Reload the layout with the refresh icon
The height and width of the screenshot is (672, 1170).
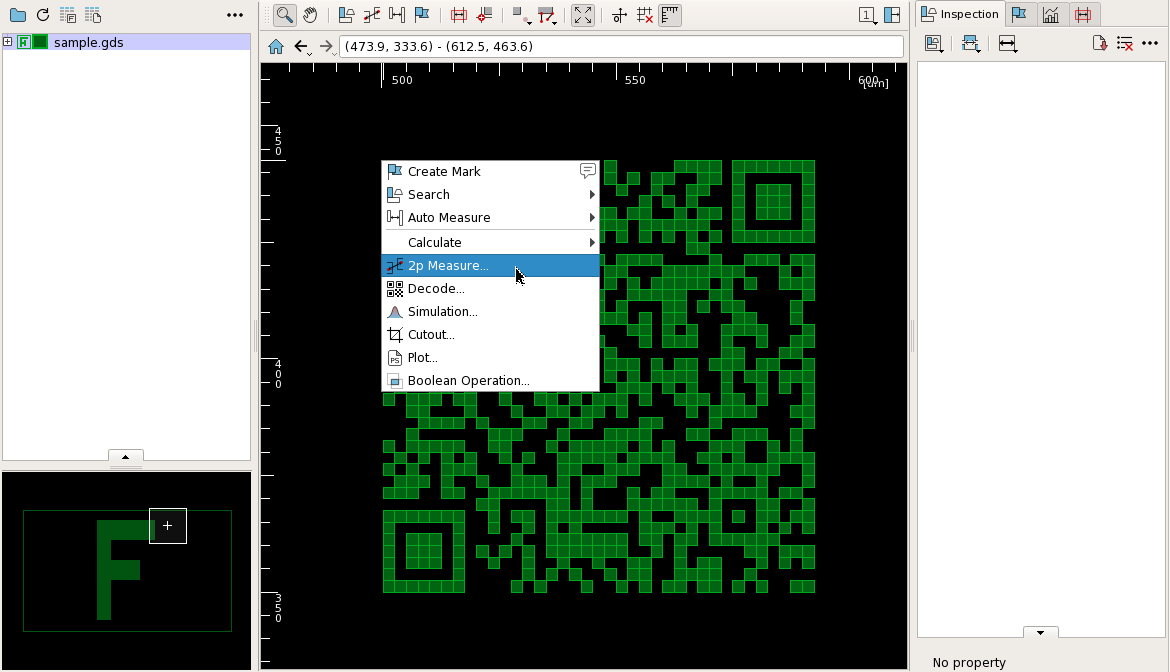point(43,15)
